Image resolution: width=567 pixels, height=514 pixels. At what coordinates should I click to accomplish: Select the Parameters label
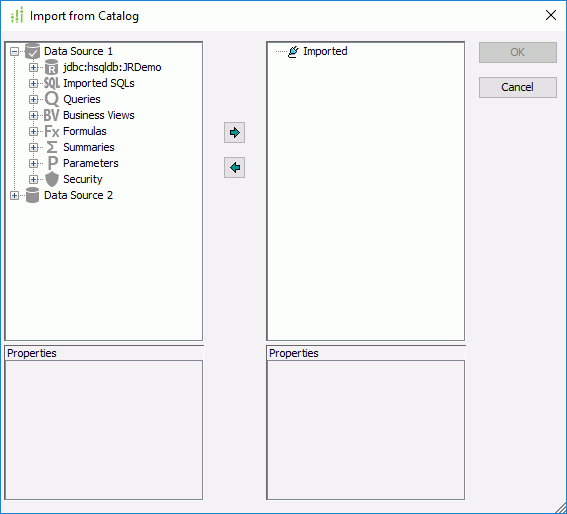pos(90,163)
